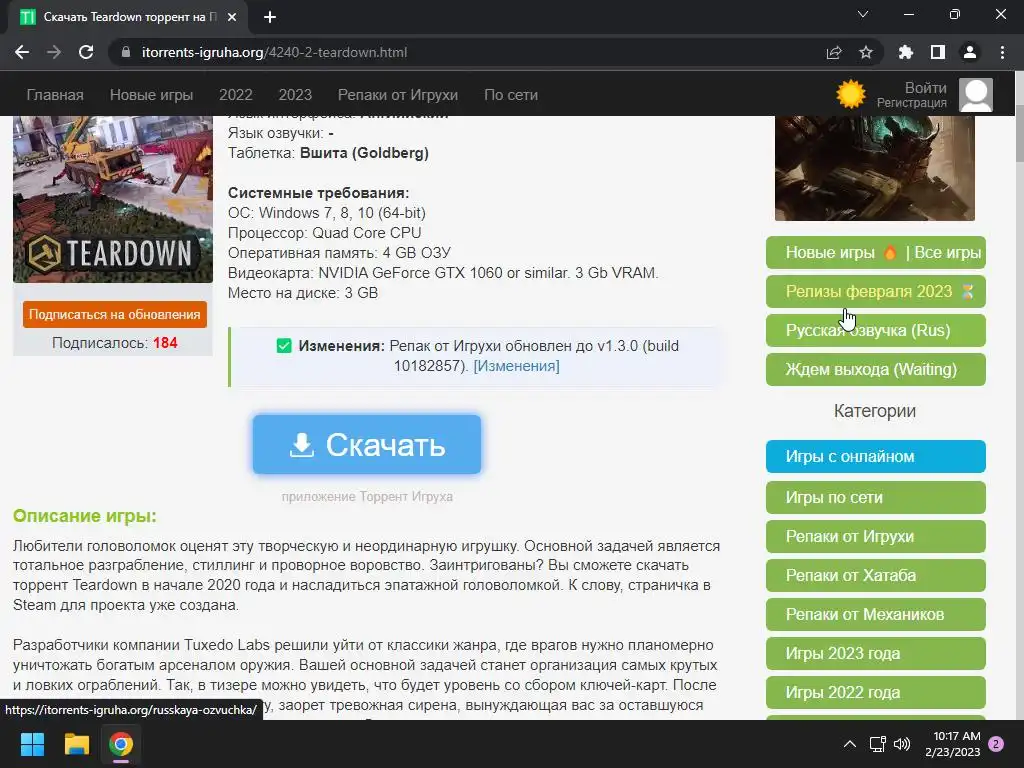This screenshot has width=1024, height=768.
Task: Open Игры 2022 года category
Action: pos(876,692)
